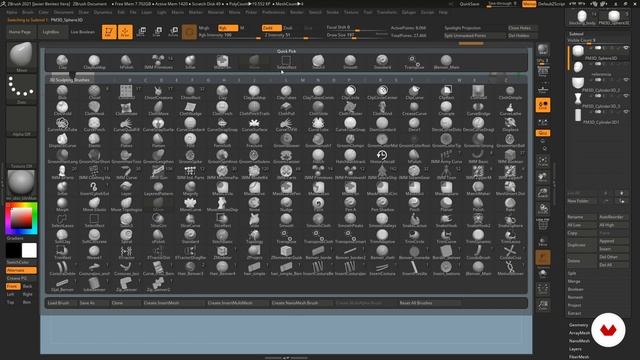Screen dimensions: 640x360
Task: Open the Brush menu
Action: point(28,12)
